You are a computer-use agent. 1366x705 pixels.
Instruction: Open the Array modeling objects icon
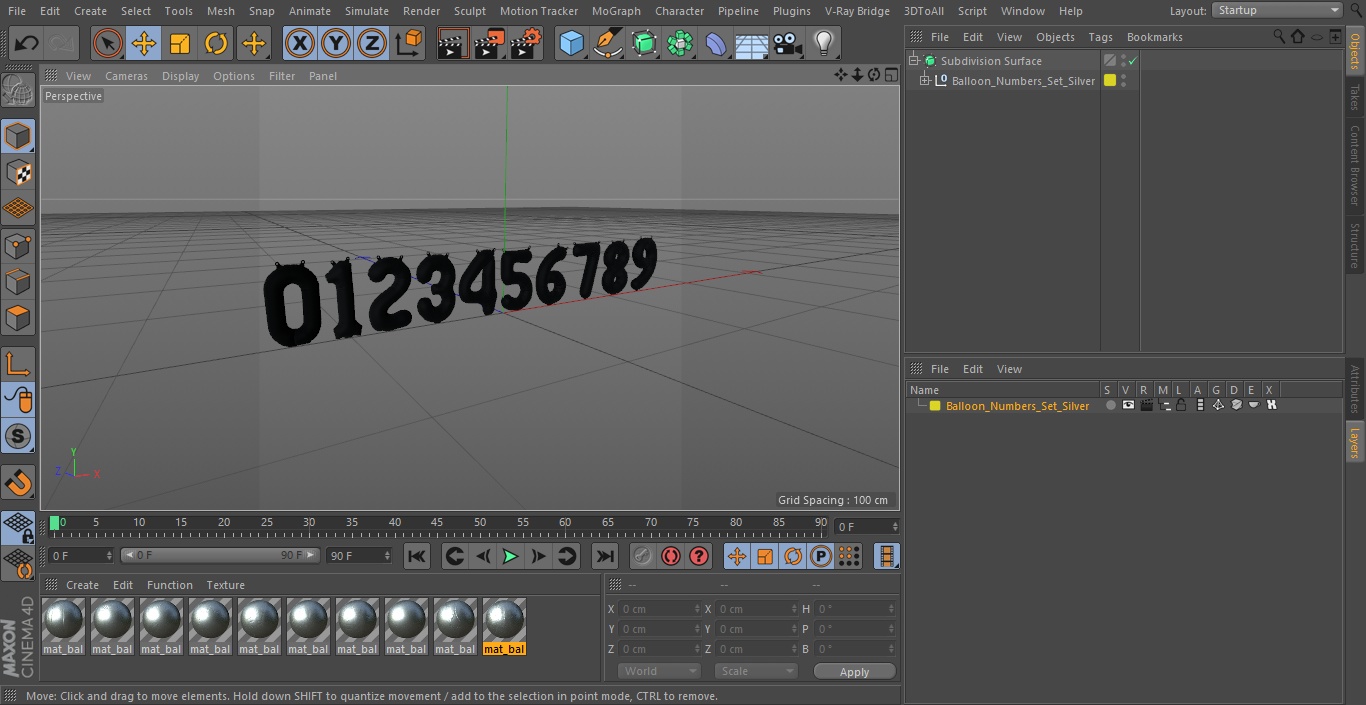680,43
